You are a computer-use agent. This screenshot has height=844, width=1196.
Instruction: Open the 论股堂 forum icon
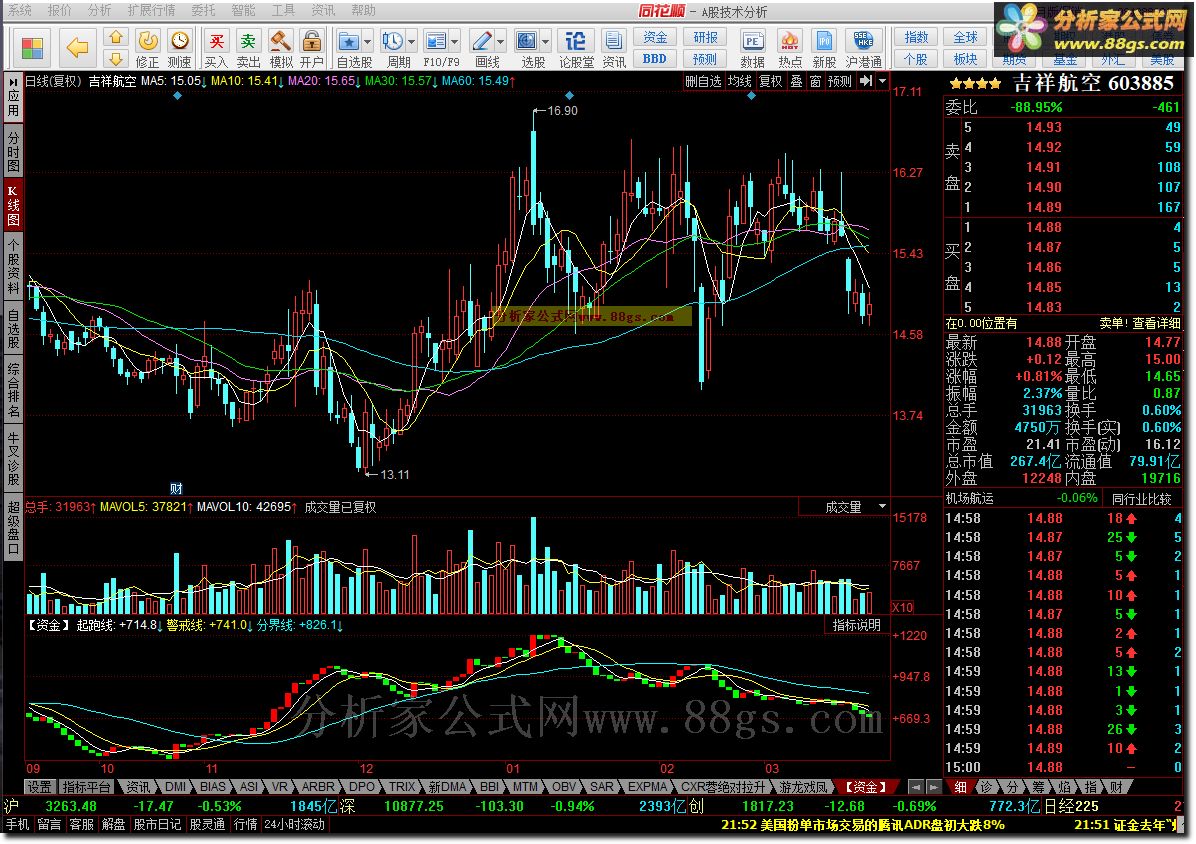click(576, 48)
